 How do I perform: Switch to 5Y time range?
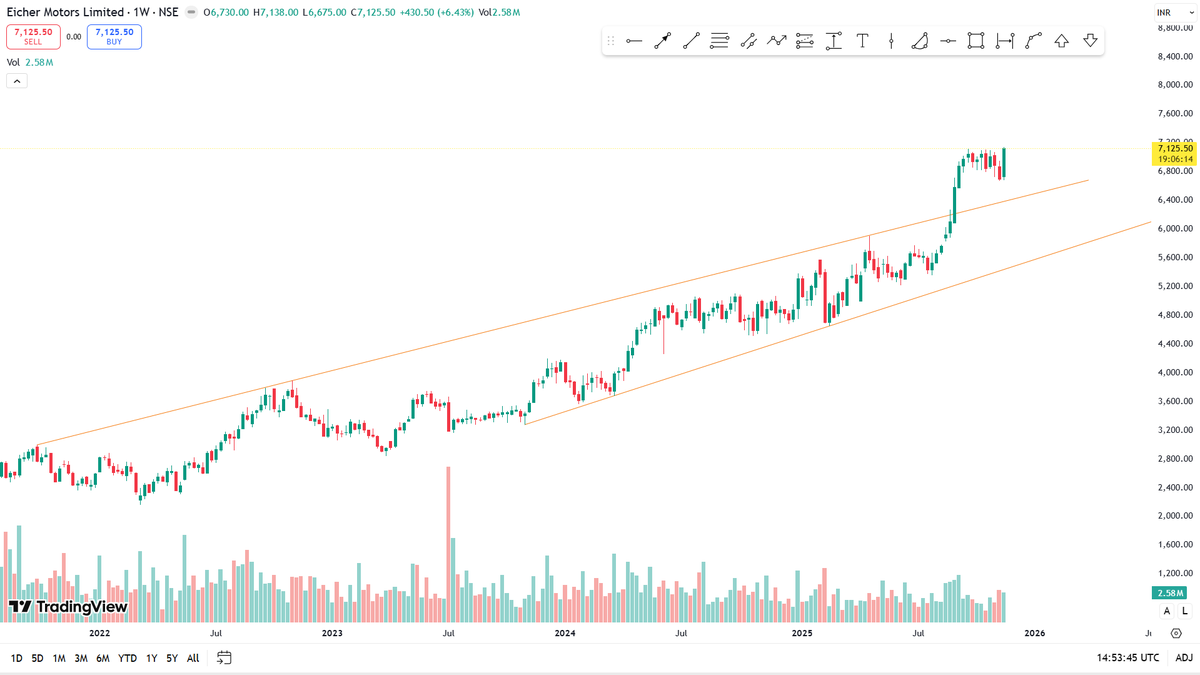coord(172,658)
